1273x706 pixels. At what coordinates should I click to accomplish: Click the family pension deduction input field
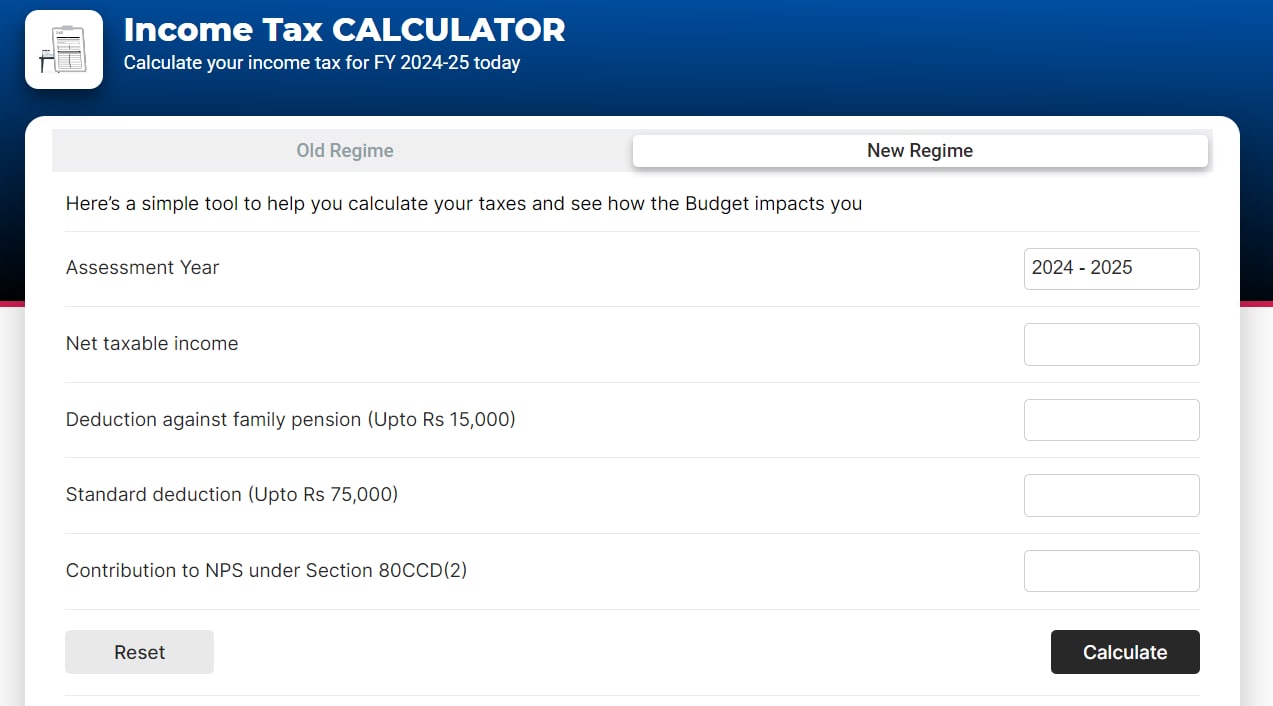point(1111,420)
